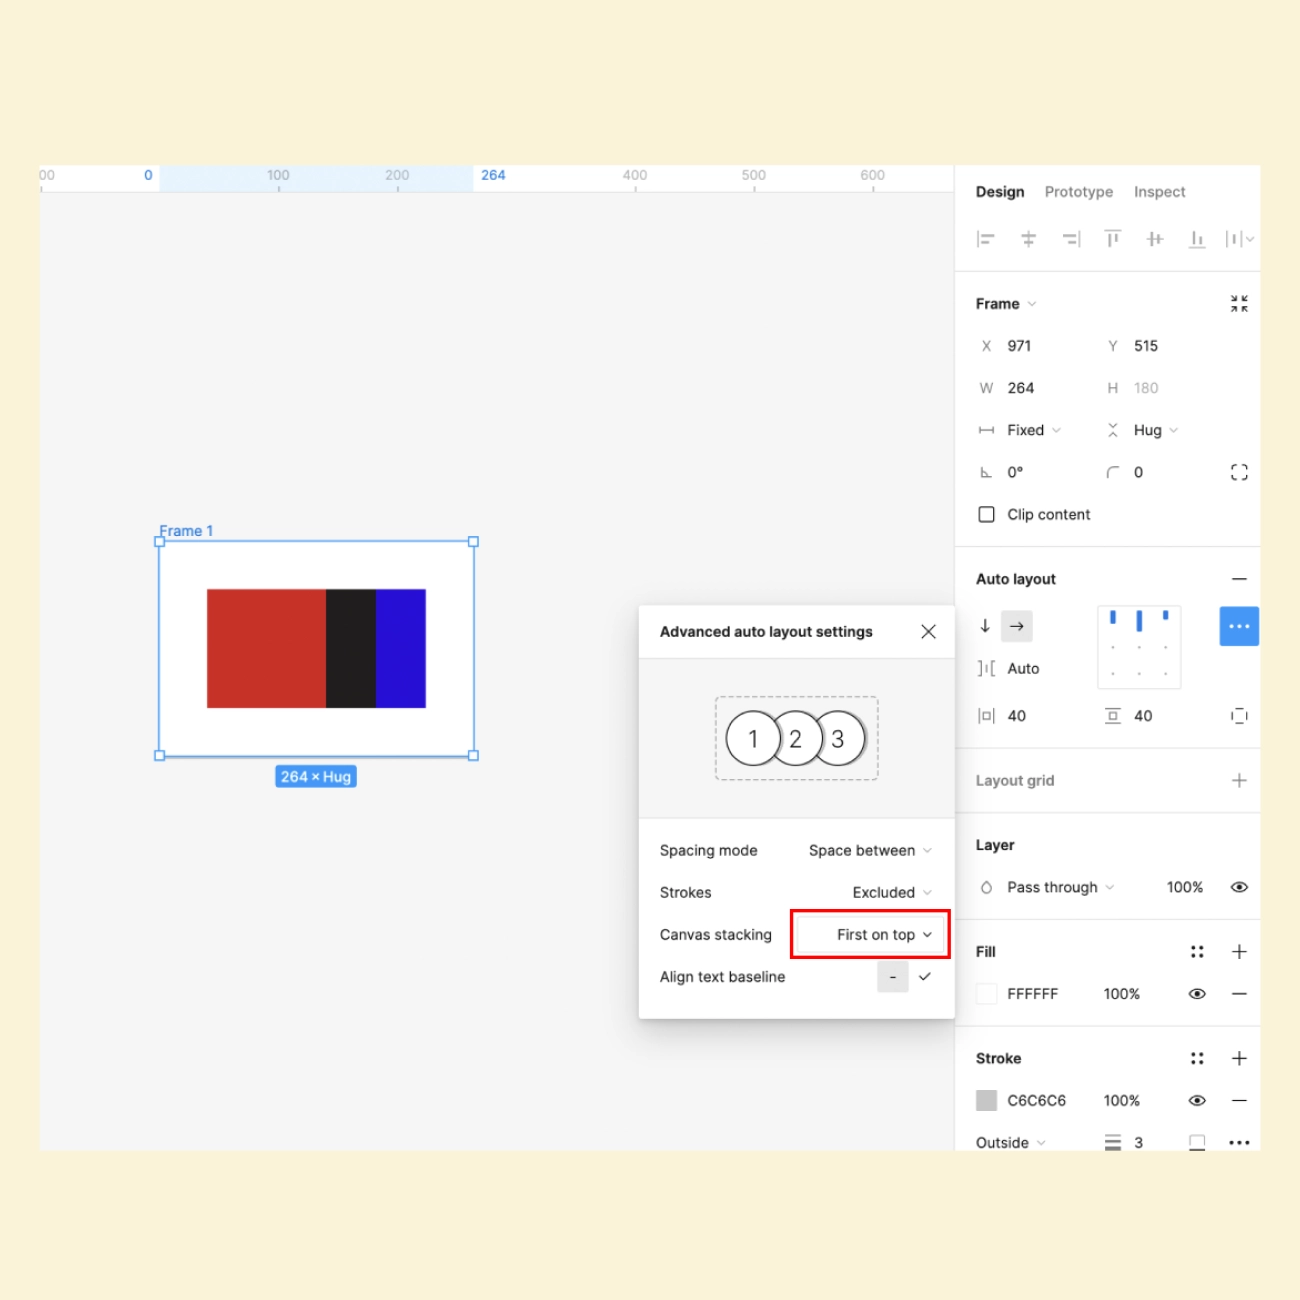The height and width of the screenshot is (1300, 1300).
Task: Switch to Inspect tab
Action: (x=1160, y=192)
